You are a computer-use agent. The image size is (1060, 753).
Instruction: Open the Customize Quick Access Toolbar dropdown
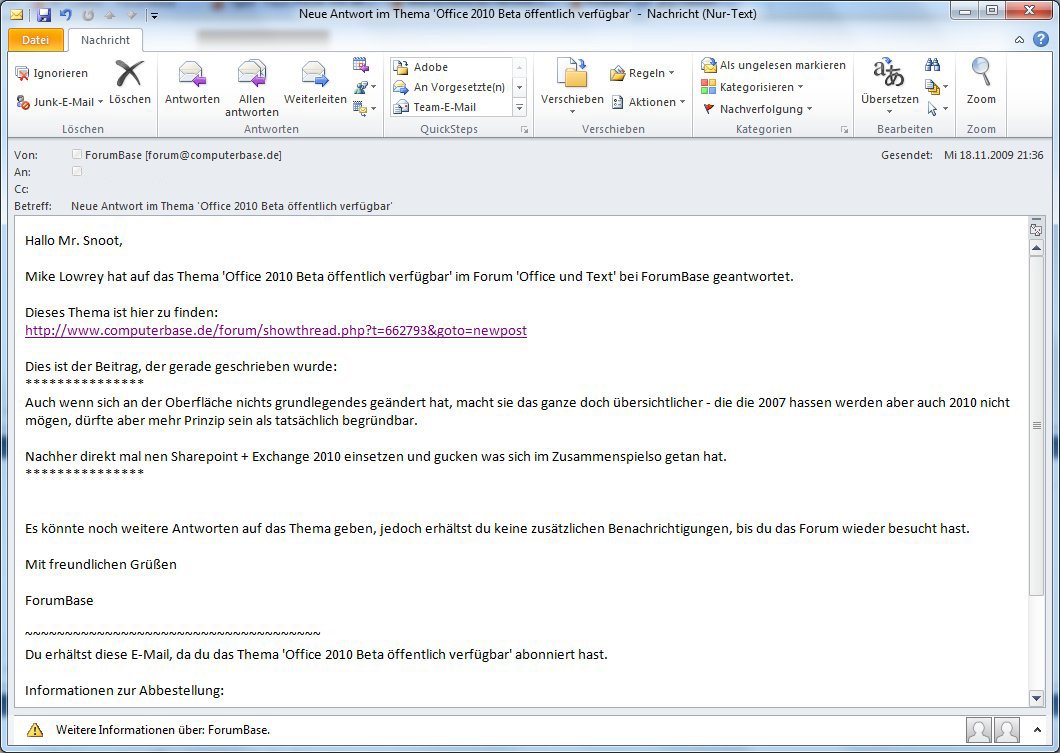click(154, 15)
